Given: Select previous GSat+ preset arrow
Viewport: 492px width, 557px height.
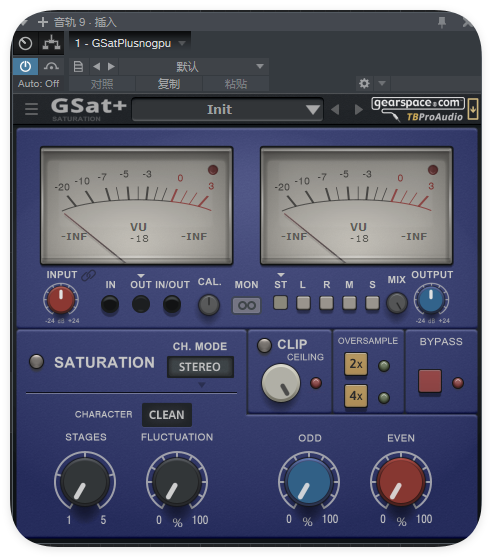Looking at the screenshot, I should pyautogui.click(x=335, y=109).
